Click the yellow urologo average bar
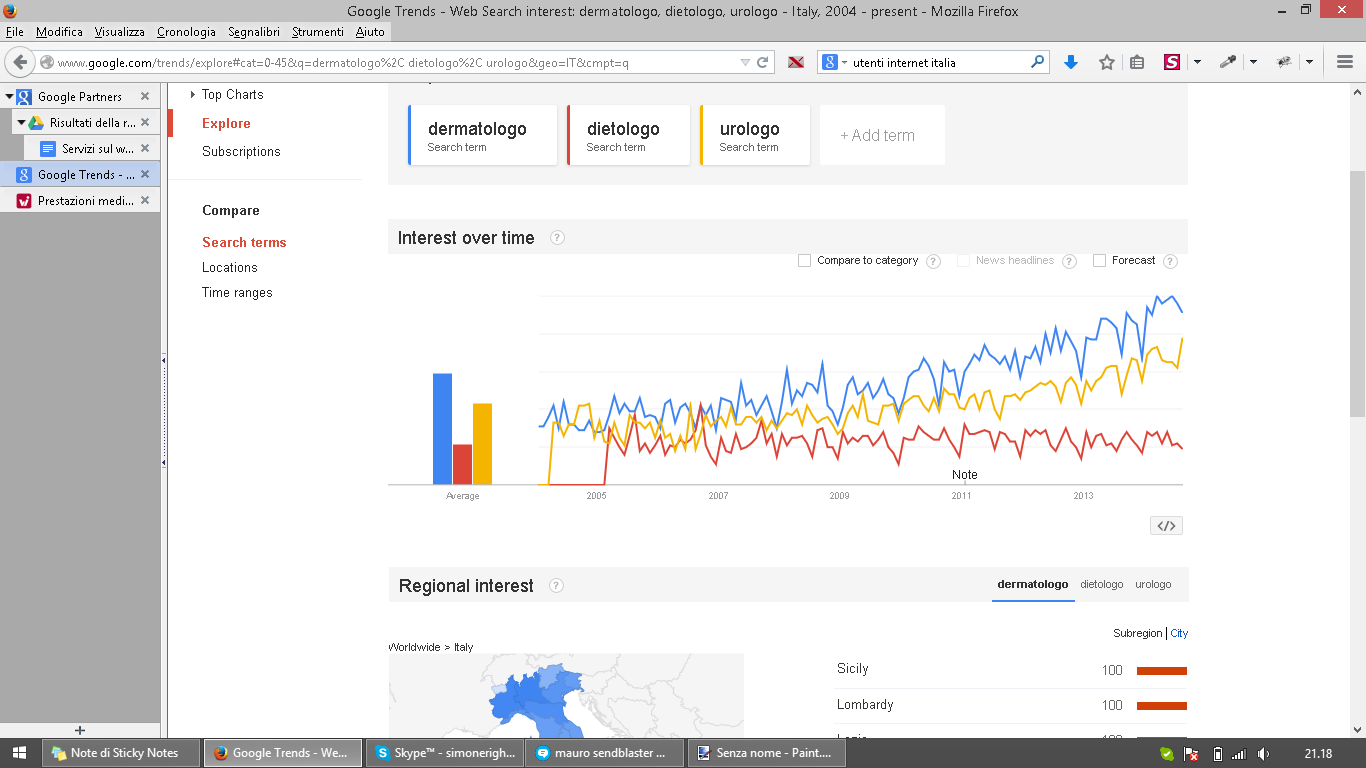Image resolution: width=1366 pixels, height=768 pixels. (482, 444)
